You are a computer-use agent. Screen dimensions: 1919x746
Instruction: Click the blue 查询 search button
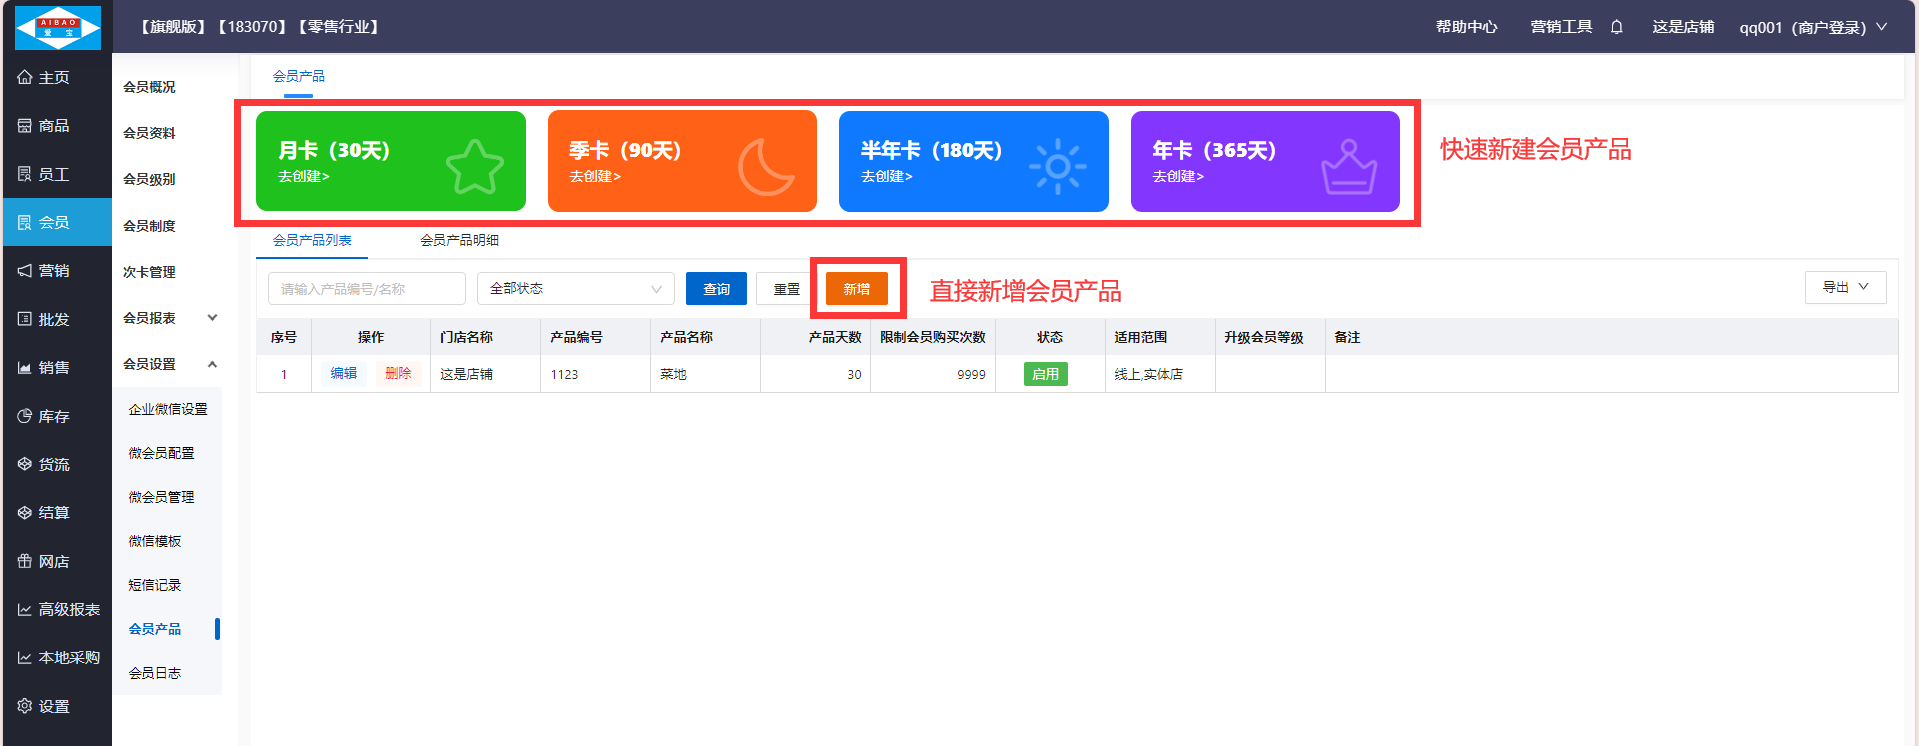(x=716, y=289)
